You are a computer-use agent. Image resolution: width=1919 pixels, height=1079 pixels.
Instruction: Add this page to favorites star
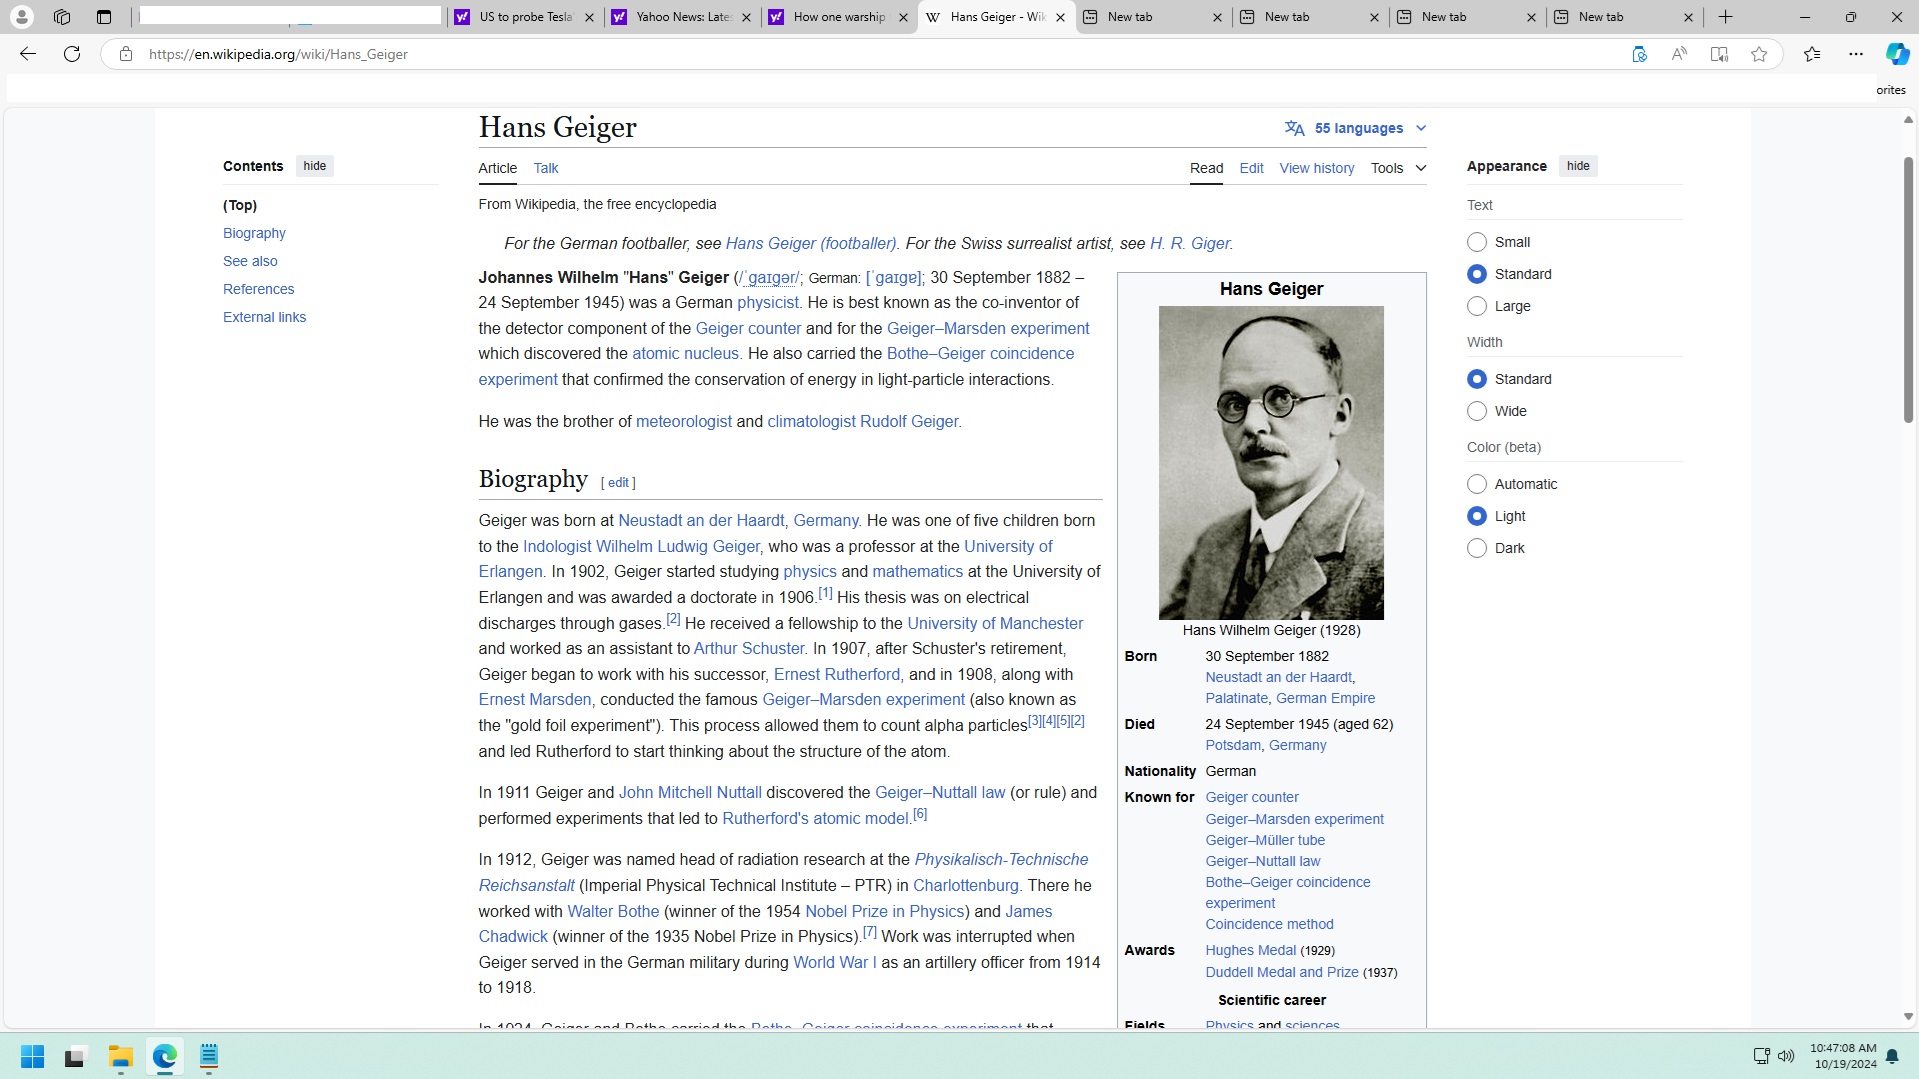1759,54
